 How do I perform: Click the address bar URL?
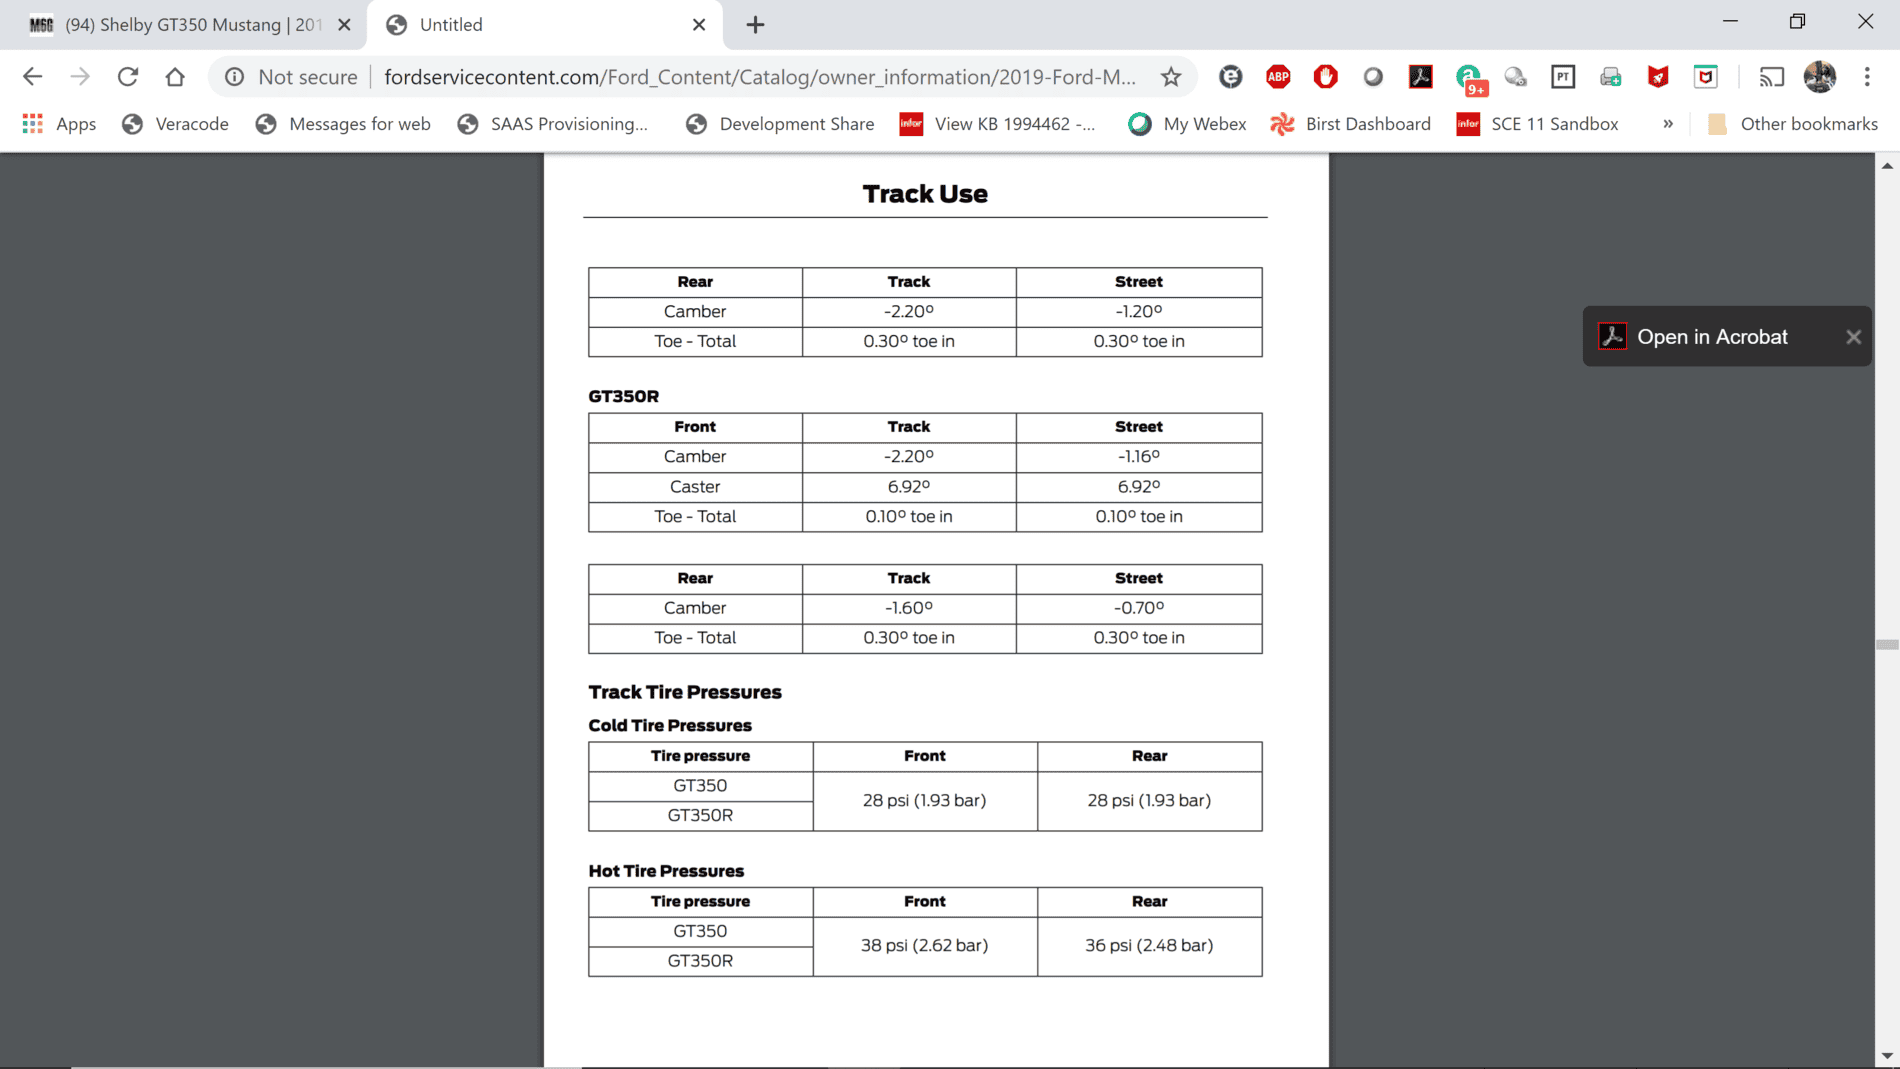pos(760,77)
